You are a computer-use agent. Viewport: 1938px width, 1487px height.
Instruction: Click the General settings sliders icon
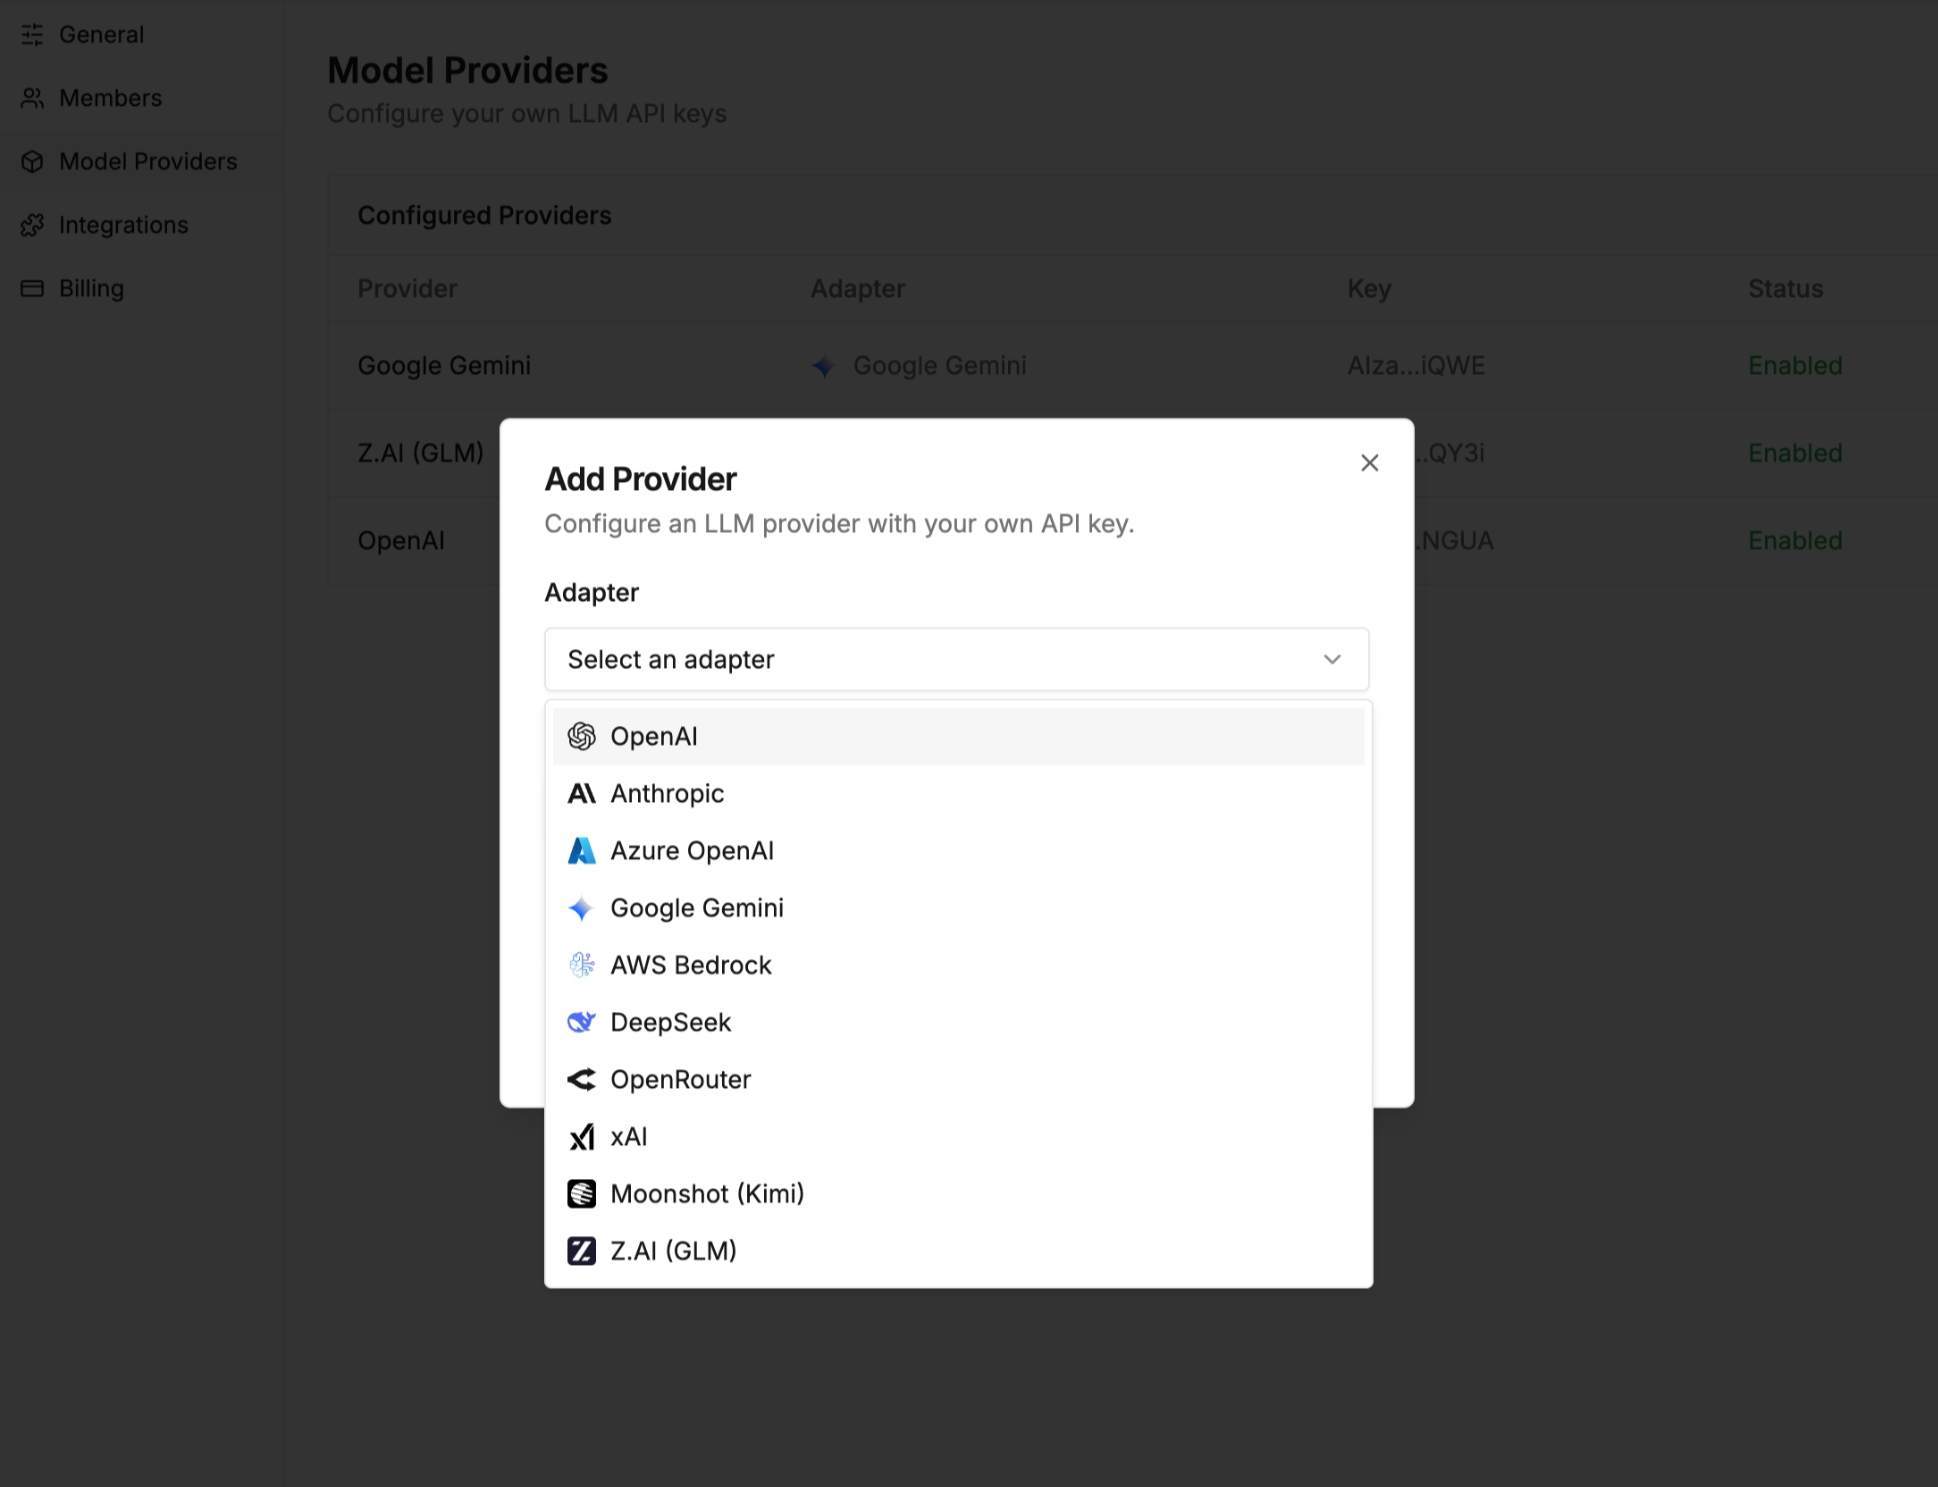click(32, 35)
